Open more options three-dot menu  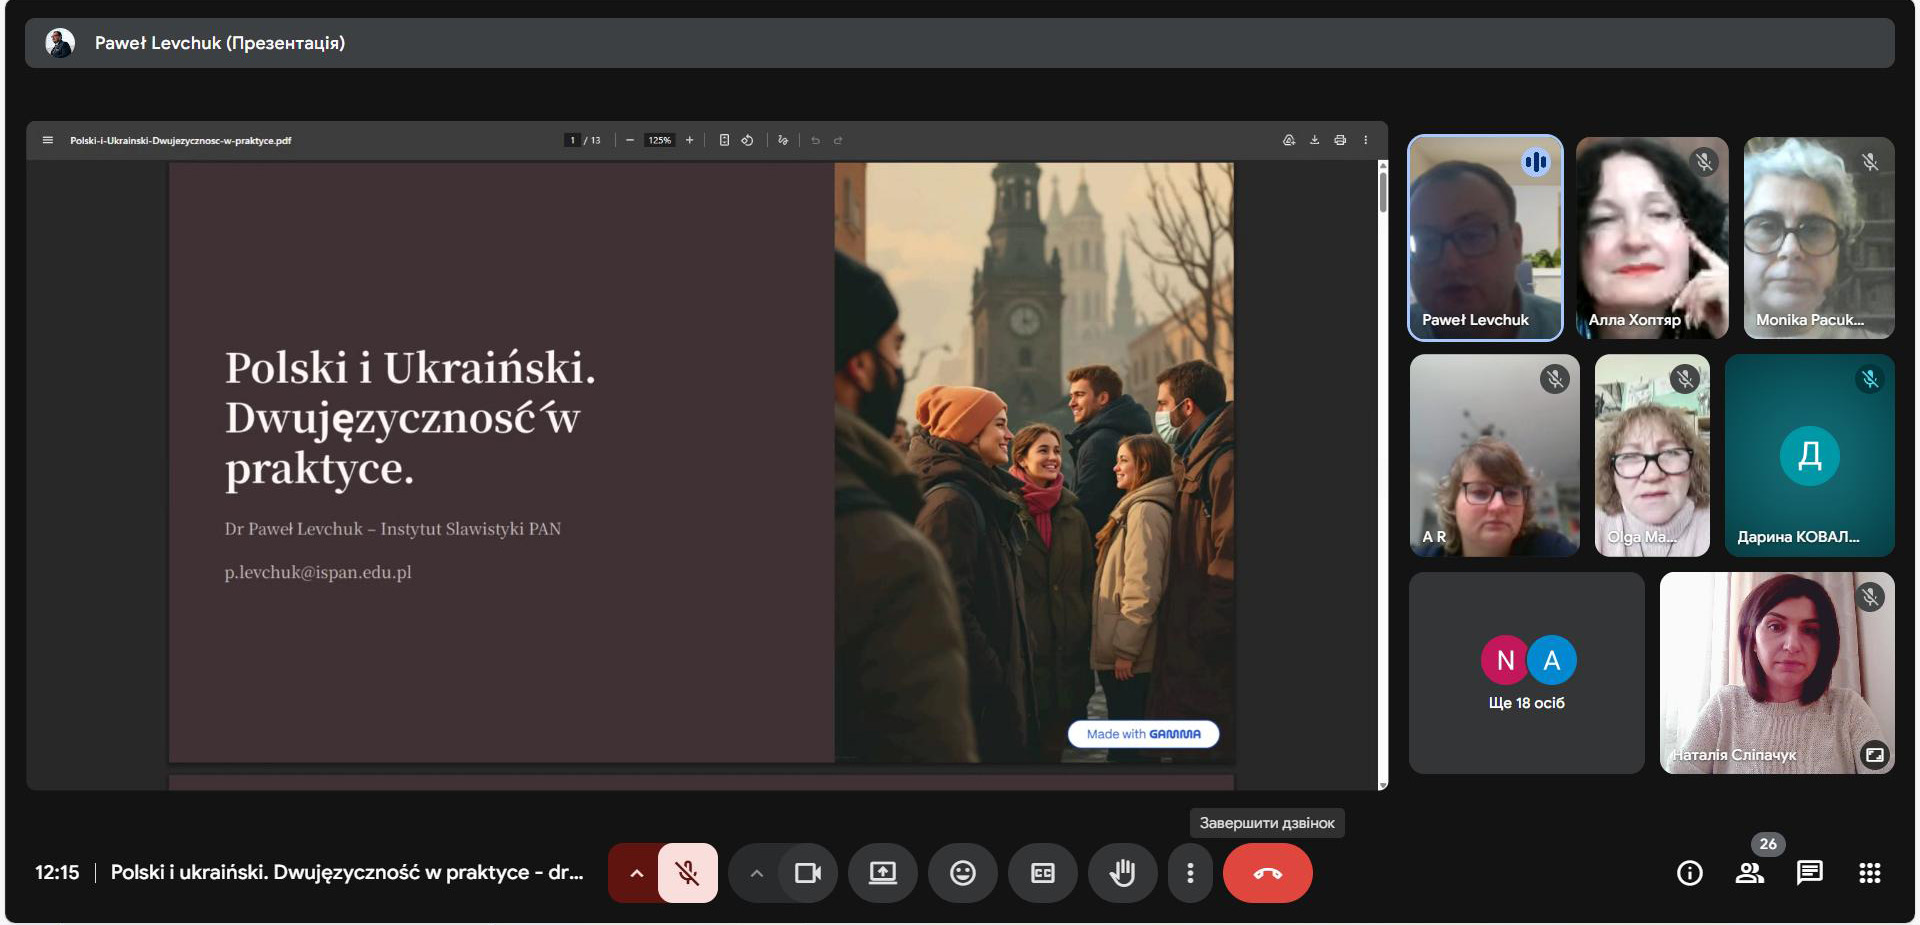click(1189, 873)
